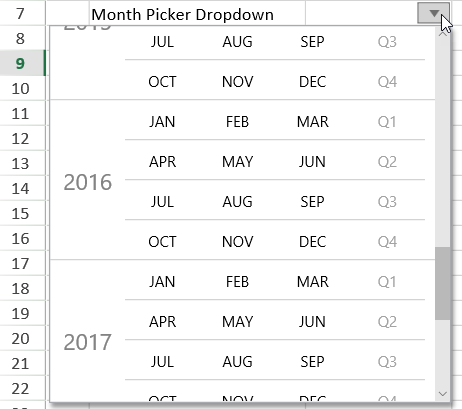Choose Q2 of 2017
This screenshot has width=462, height=409.
pyautogui.click(x=387, y=322)
